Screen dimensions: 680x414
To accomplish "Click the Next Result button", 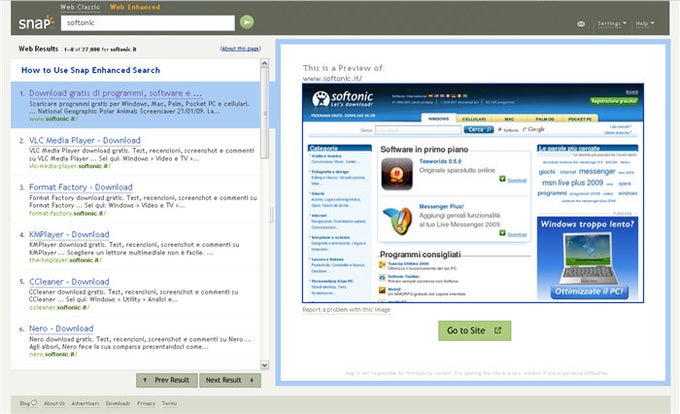I will click(x=230, y=380).
